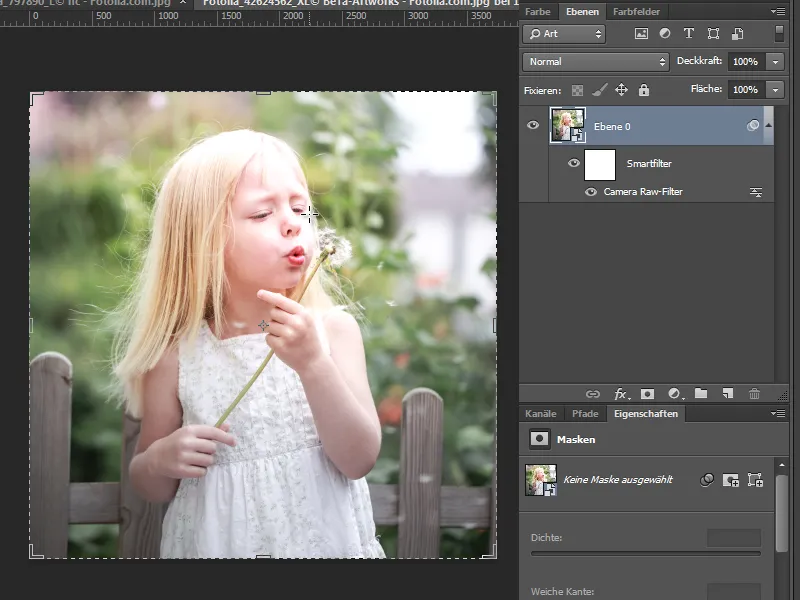
Task: Open Camera Raw-Filter blending options icon
Action: (756, 192)
